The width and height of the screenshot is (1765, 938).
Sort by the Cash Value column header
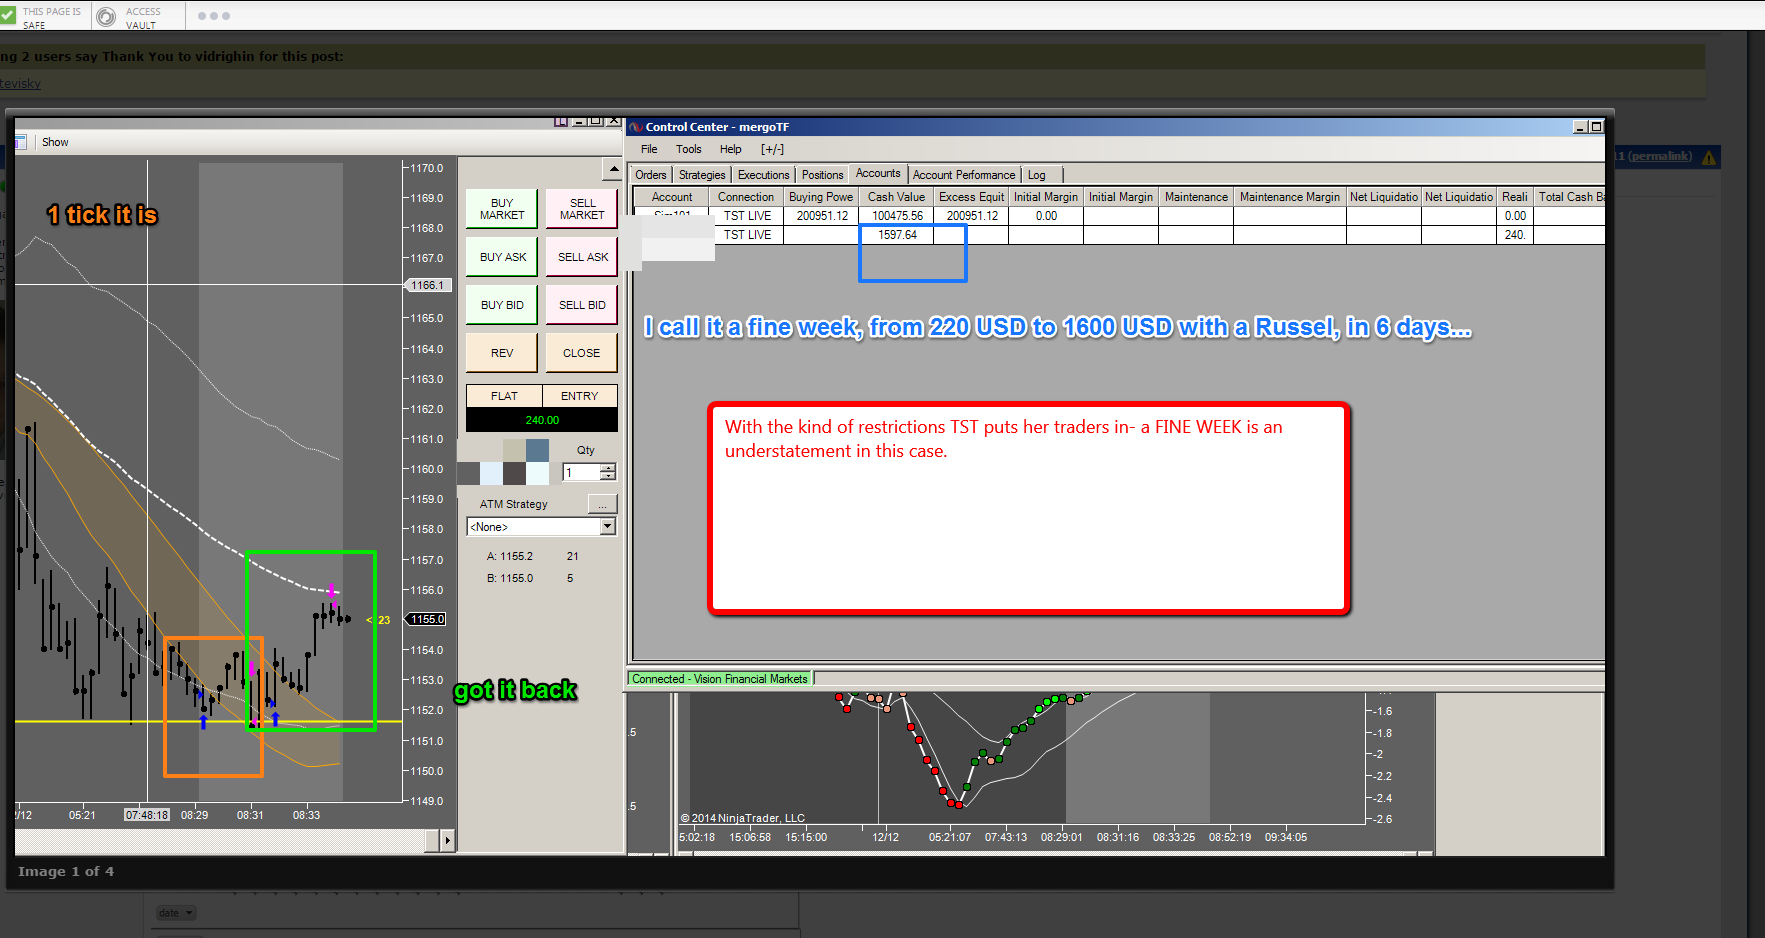tap(896, 197)
